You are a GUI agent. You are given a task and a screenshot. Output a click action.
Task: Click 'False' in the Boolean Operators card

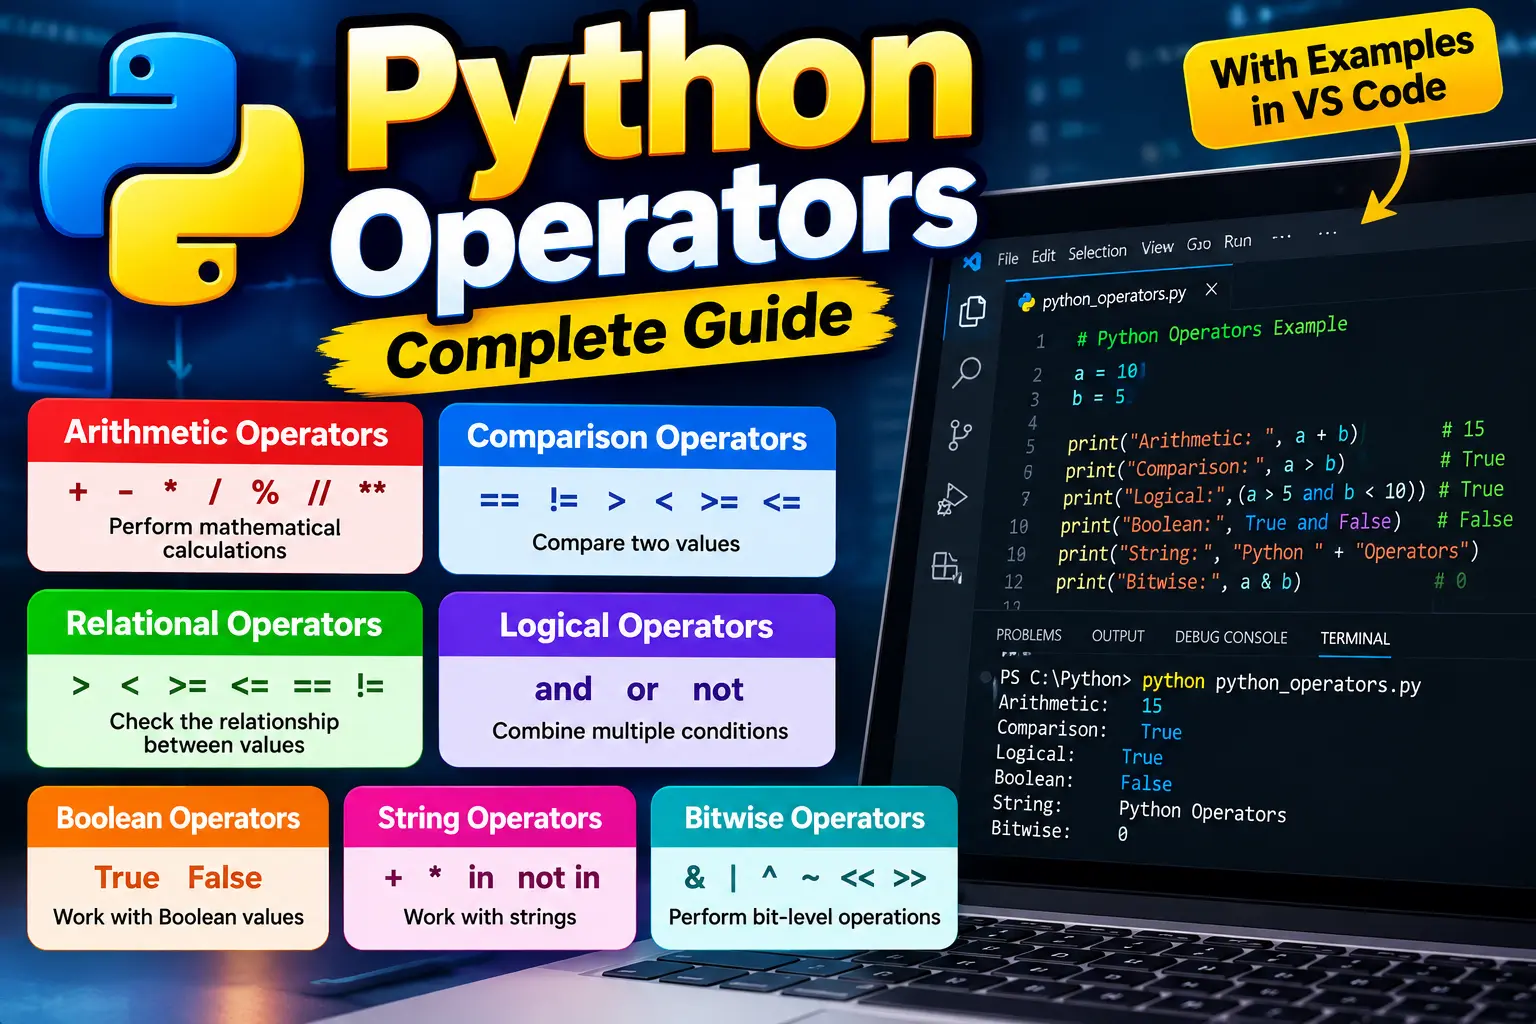[x=225, y=877]
